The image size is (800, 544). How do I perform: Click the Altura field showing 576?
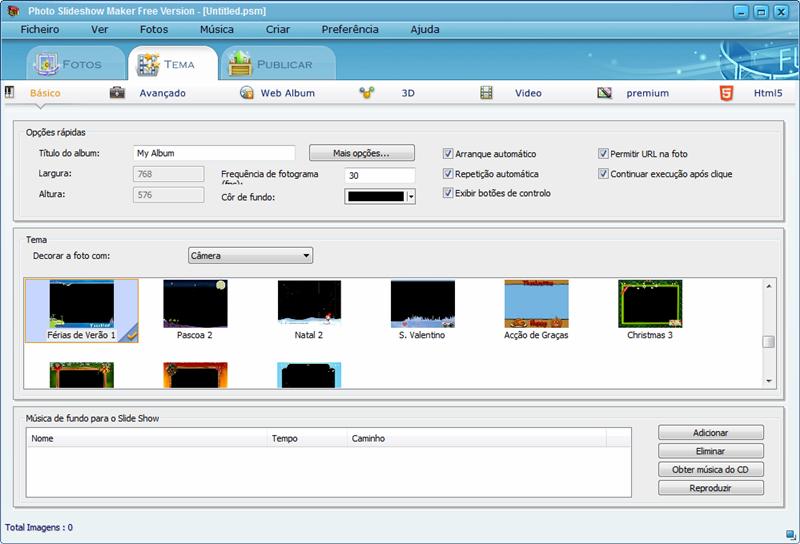coord(168,194)
